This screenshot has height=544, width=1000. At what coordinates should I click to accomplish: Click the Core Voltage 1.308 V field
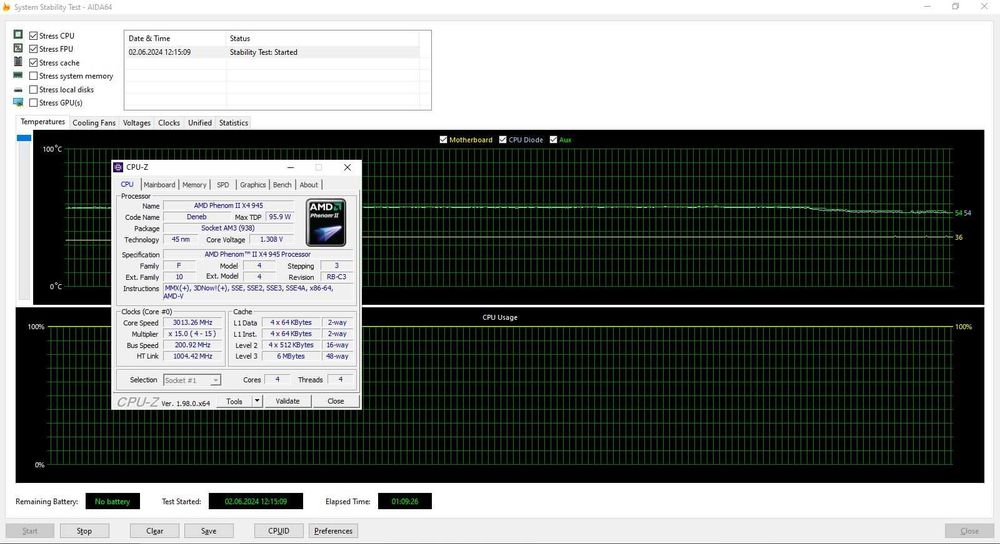click(272, 239)
